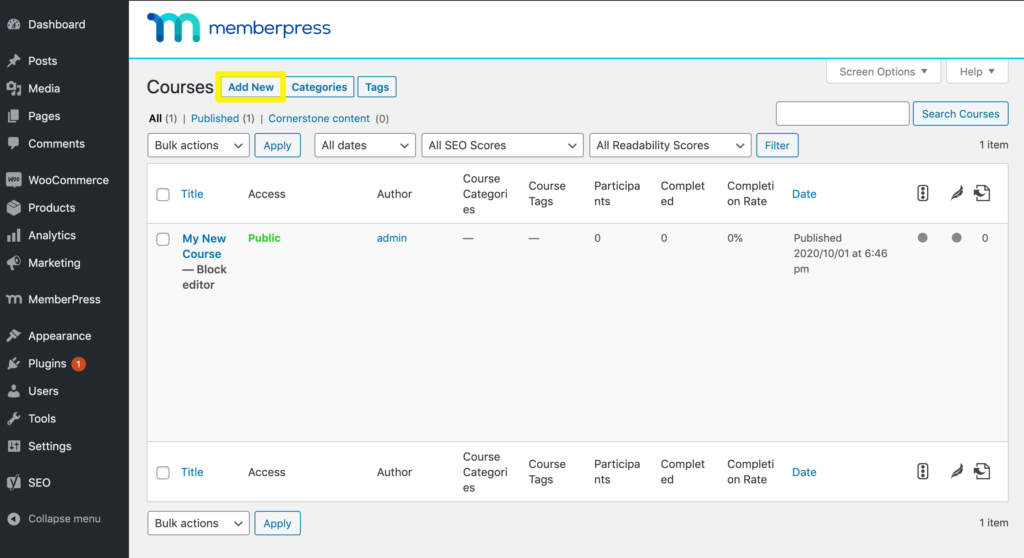Click the Posts pushpin icon
The height and width of the screenshot is (558, 1024).
14,61
